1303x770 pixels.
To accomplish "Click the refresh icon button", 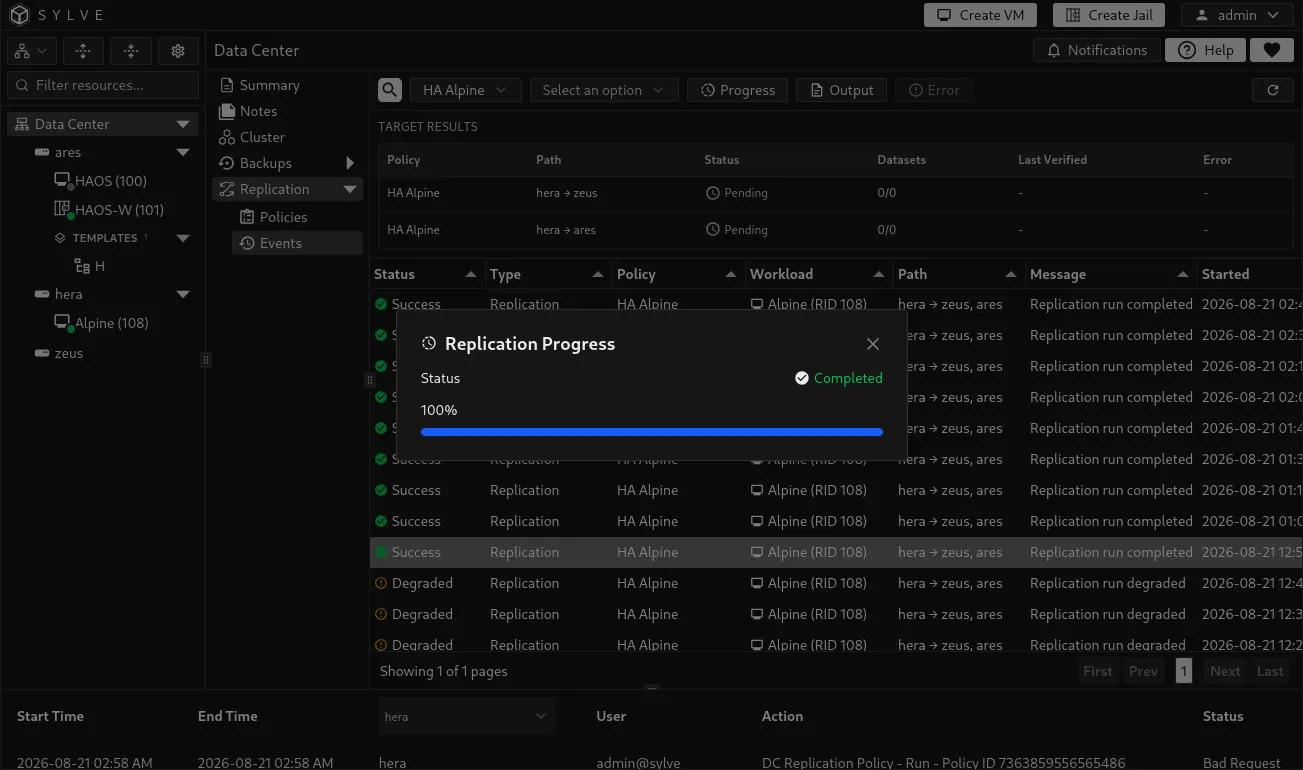I will (x=1273, y=90).
